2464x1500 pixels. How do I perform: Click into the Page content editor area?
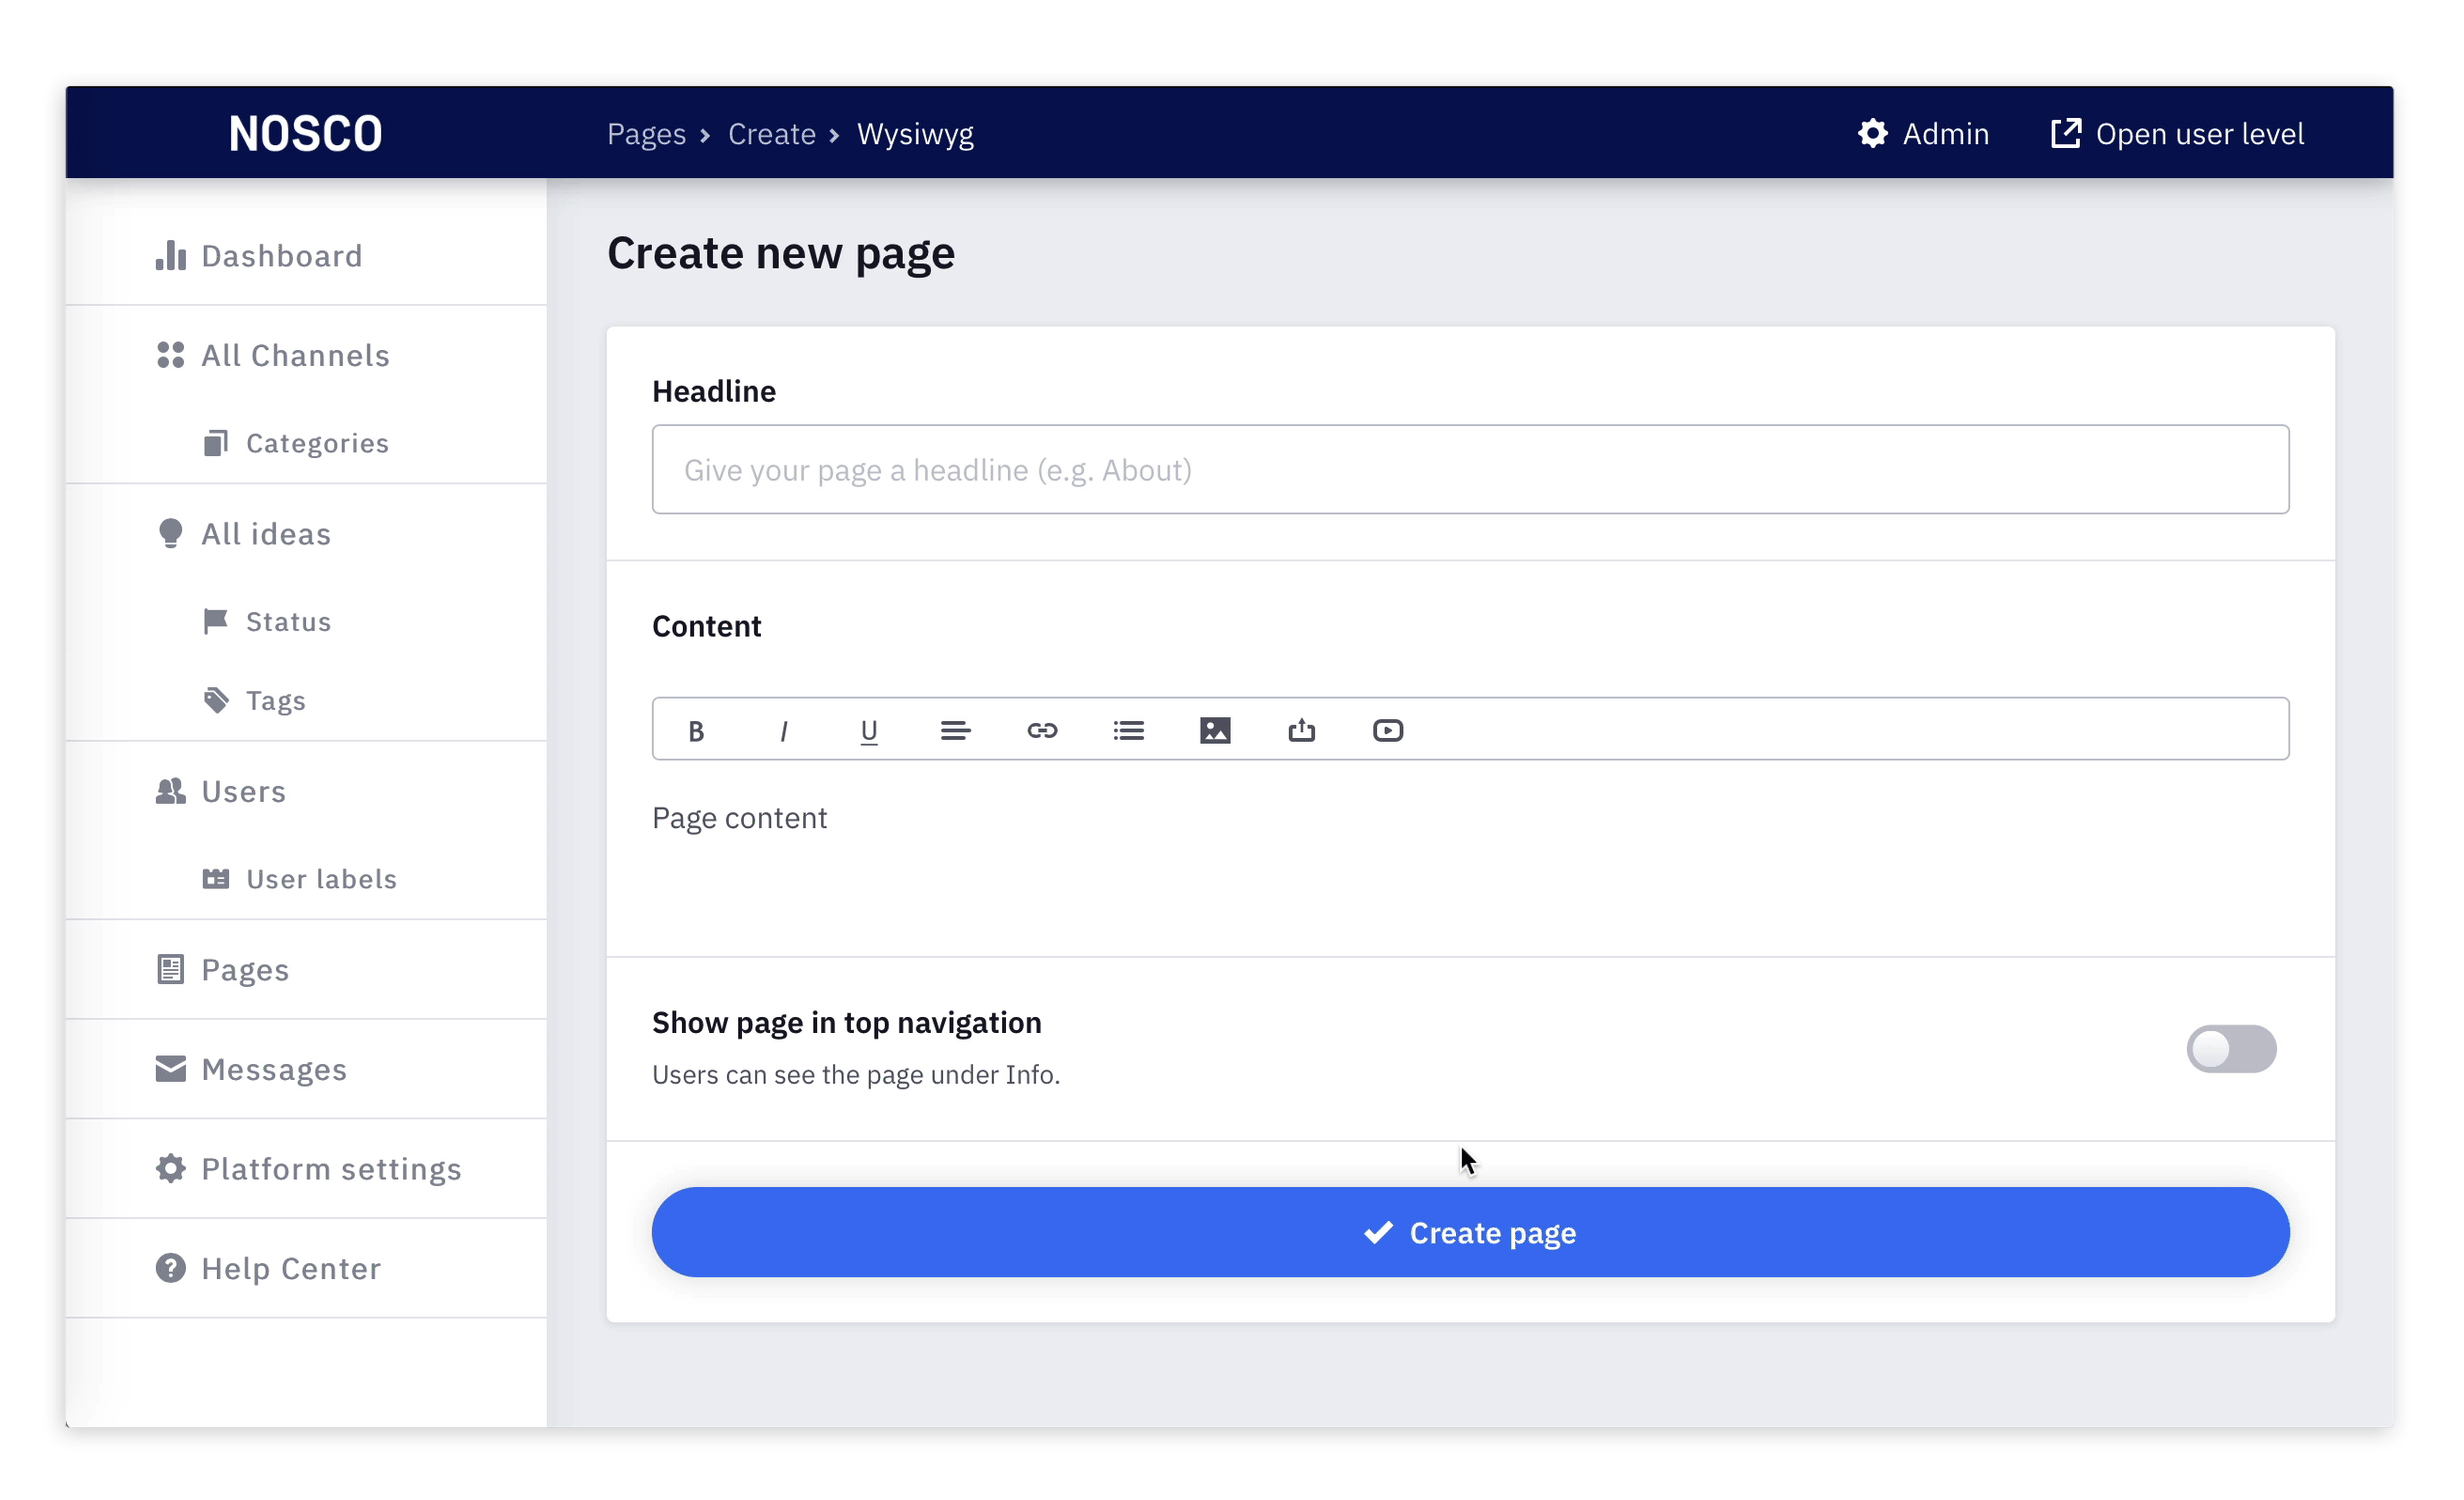point(1470,858)
